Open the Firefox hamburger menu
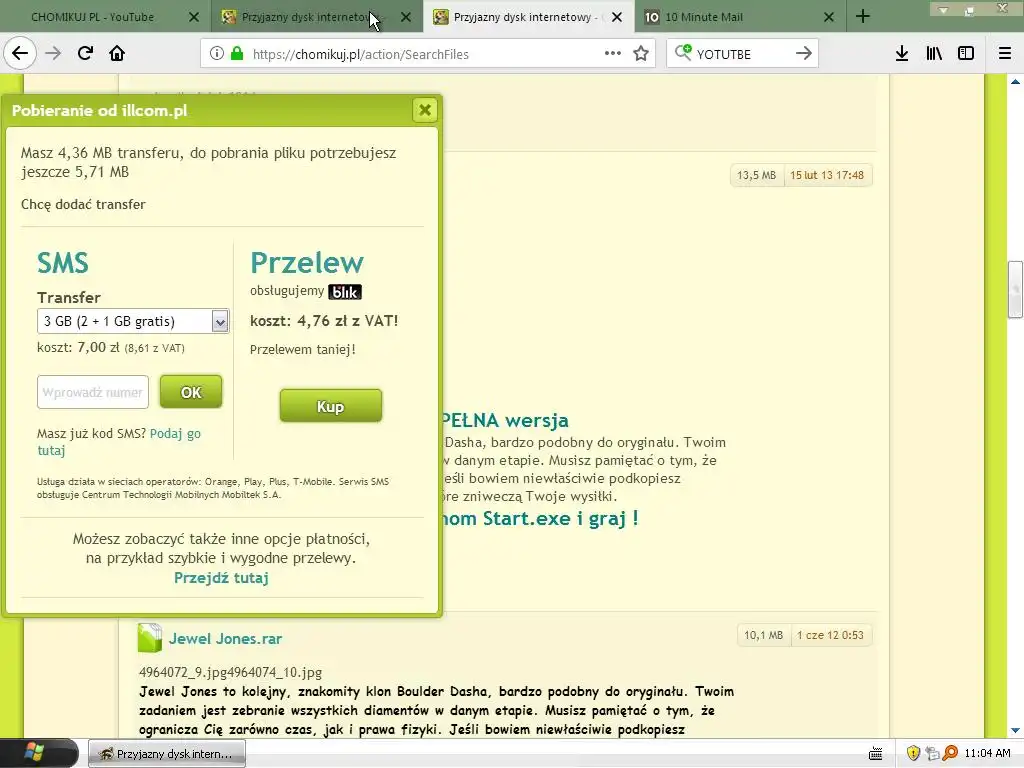Image resolution: width=1024 pixels, height=768 pixels. [x=1005, y=54]
